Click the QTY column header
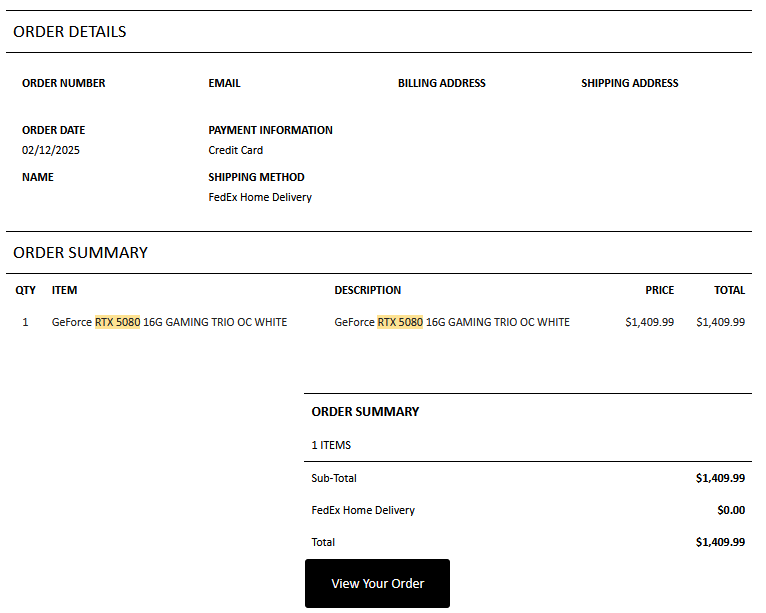Screen dimensions: 766x613 (x=25, y=290)
